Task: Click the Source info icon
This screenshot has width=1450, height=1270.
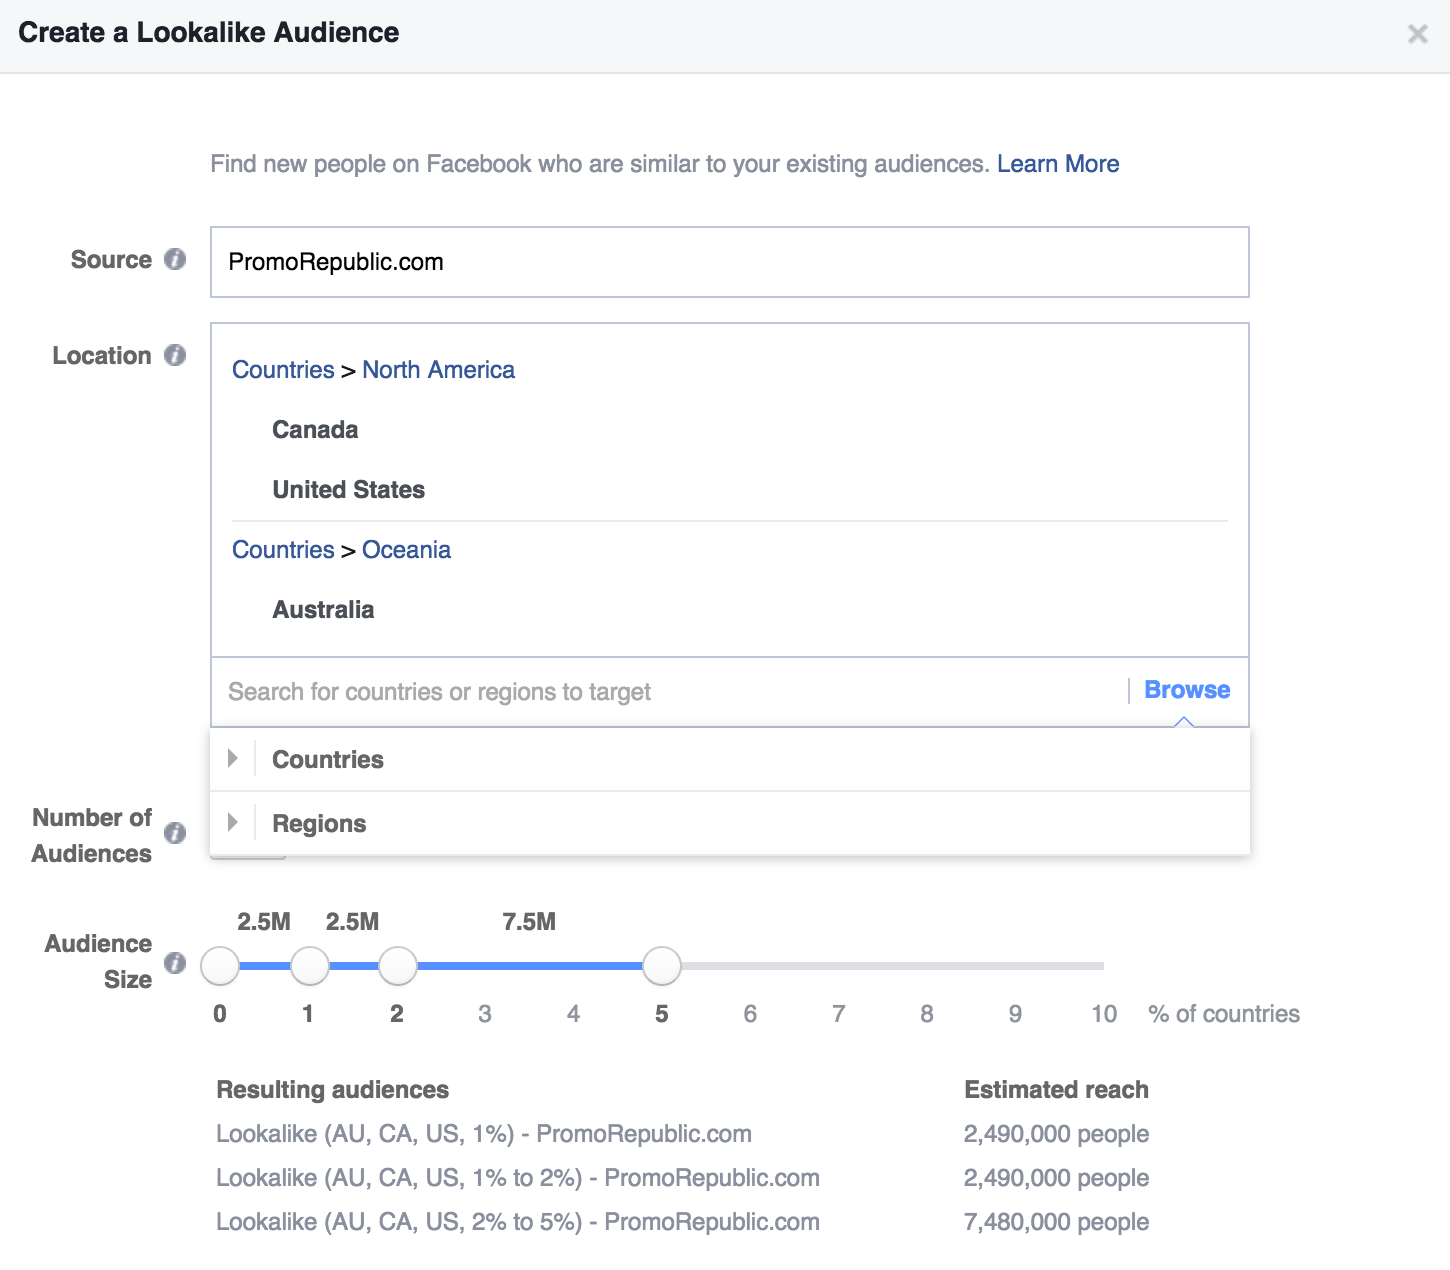Action: click(175, 259)
